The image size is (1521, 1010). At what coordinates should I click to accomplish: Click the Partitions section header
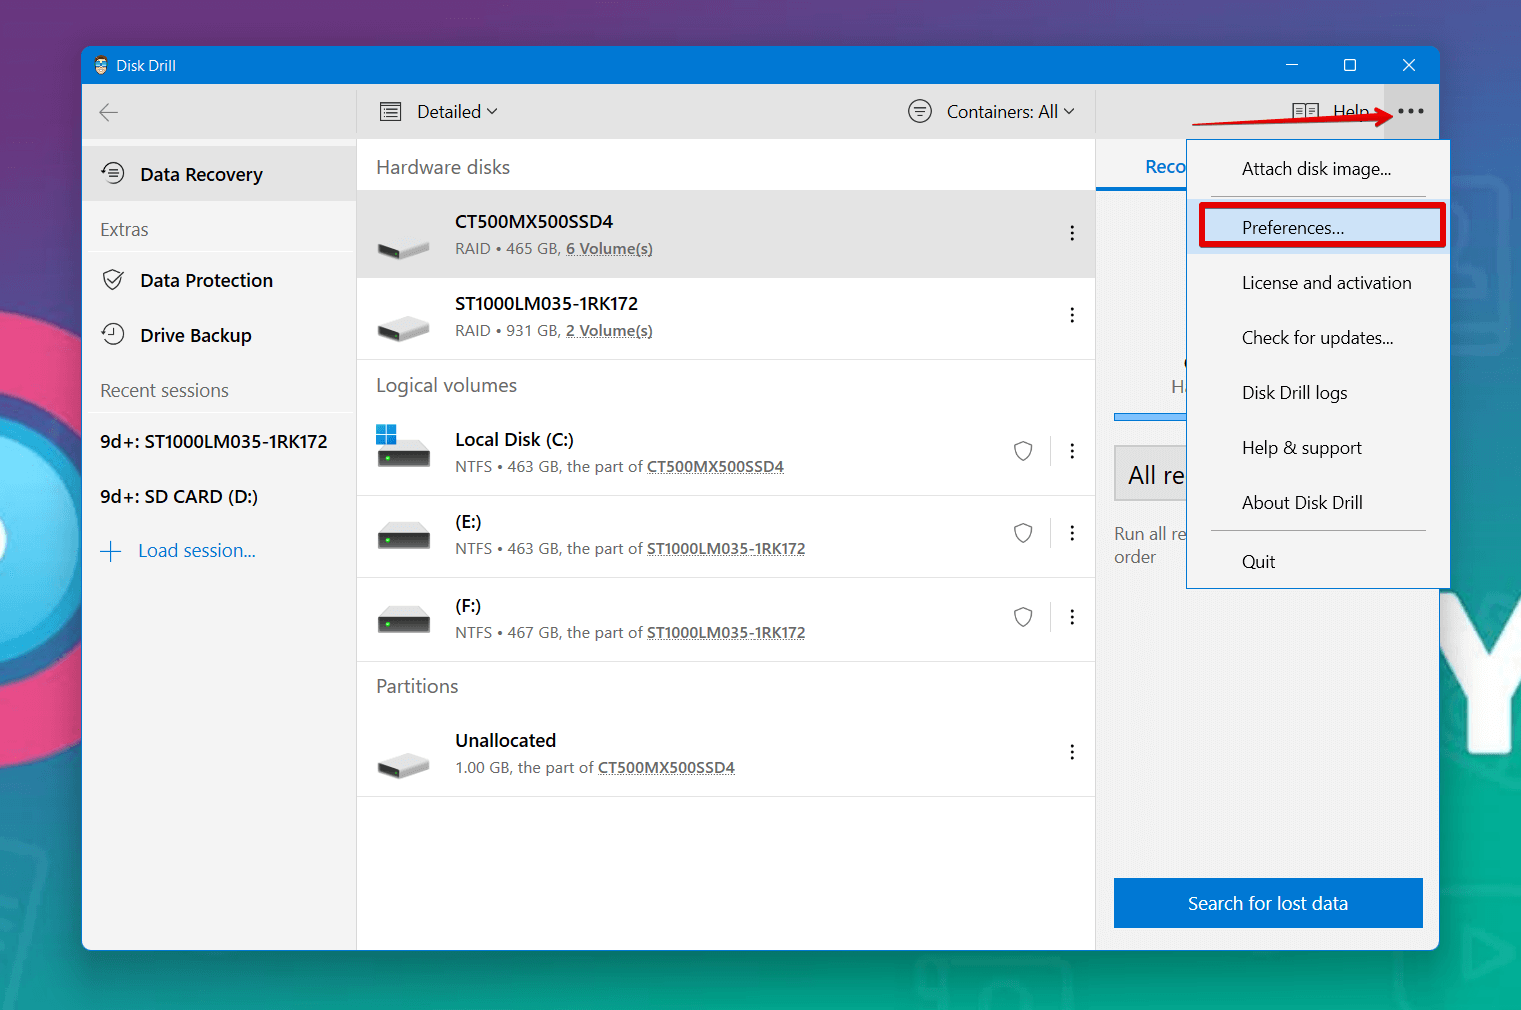click(417, 686)
